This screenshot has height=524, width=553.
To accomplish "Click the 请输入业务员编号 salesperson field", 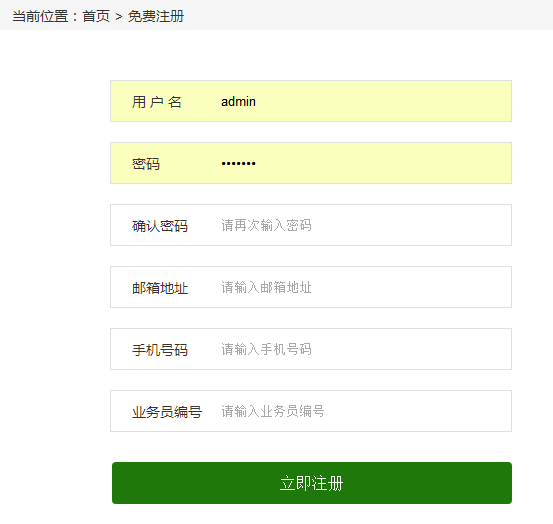I will pyautogui.click(x=311, y=411).
